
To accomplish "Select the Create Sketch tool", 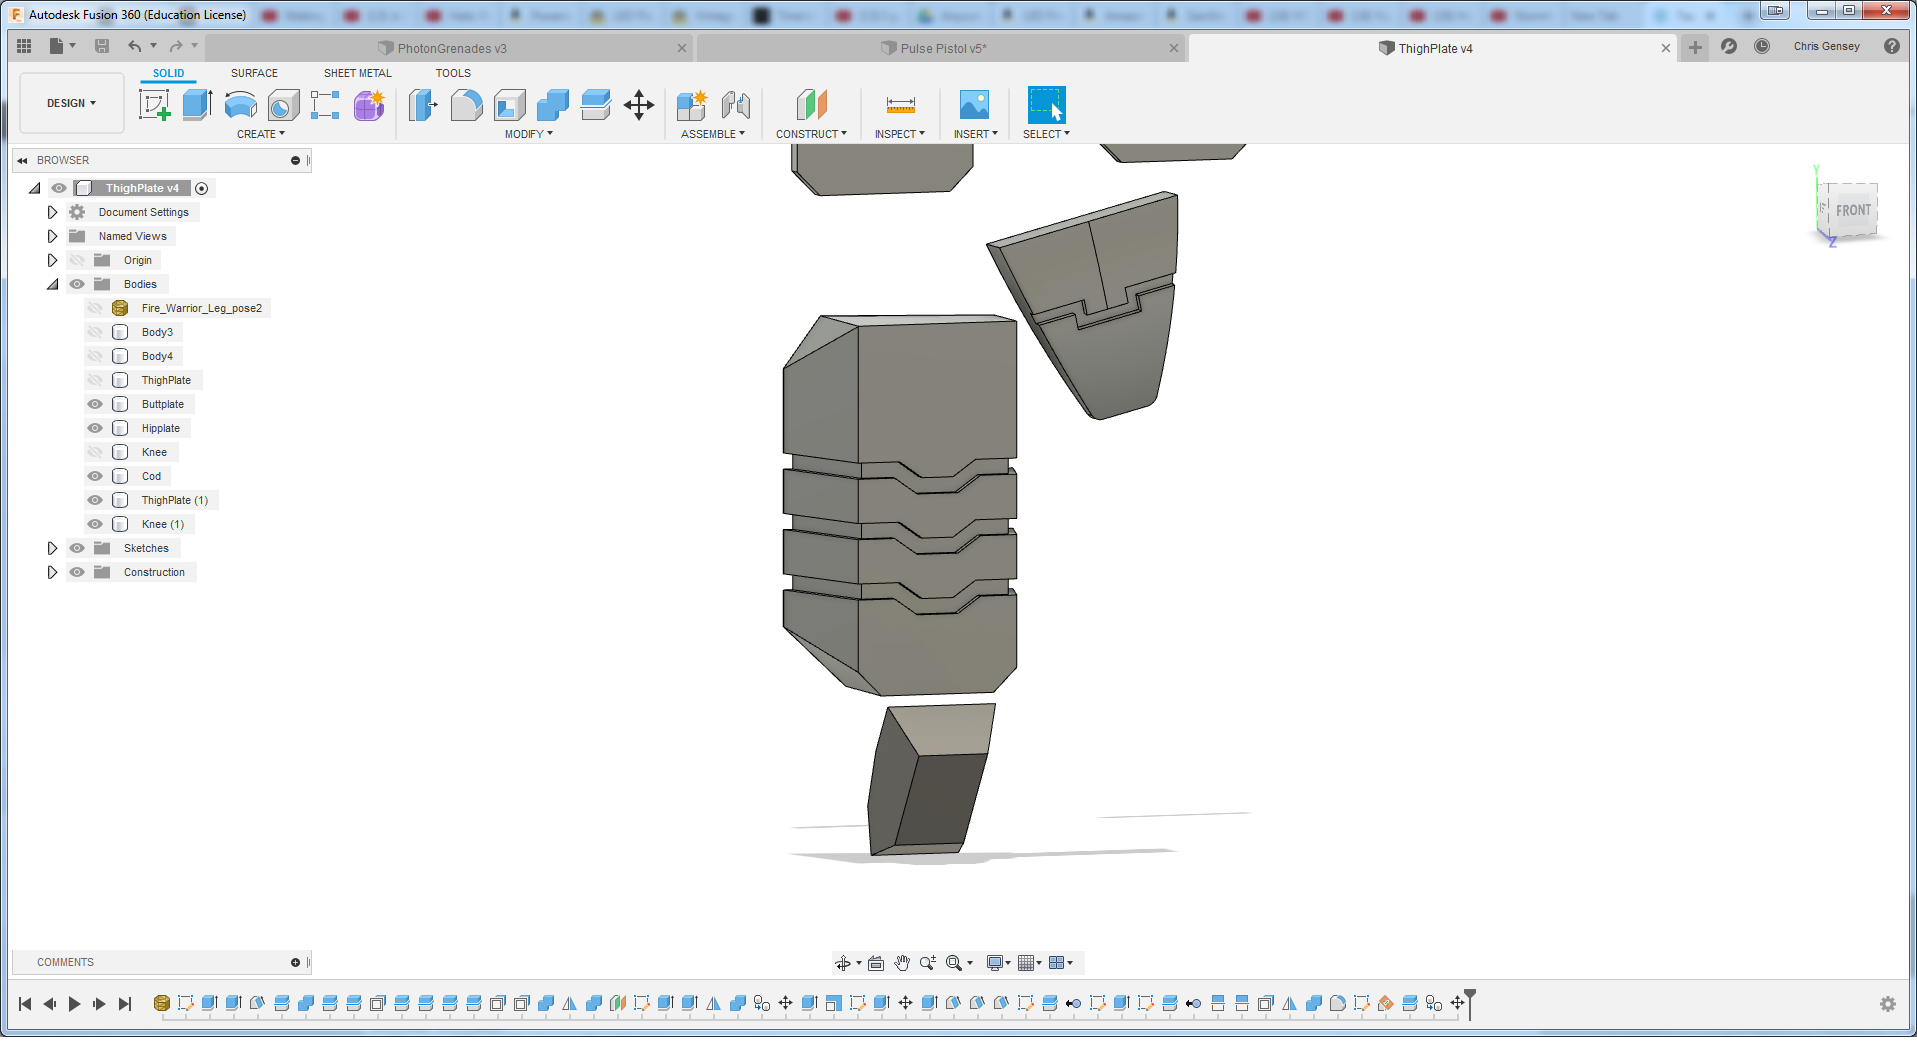I will (154, 105).
